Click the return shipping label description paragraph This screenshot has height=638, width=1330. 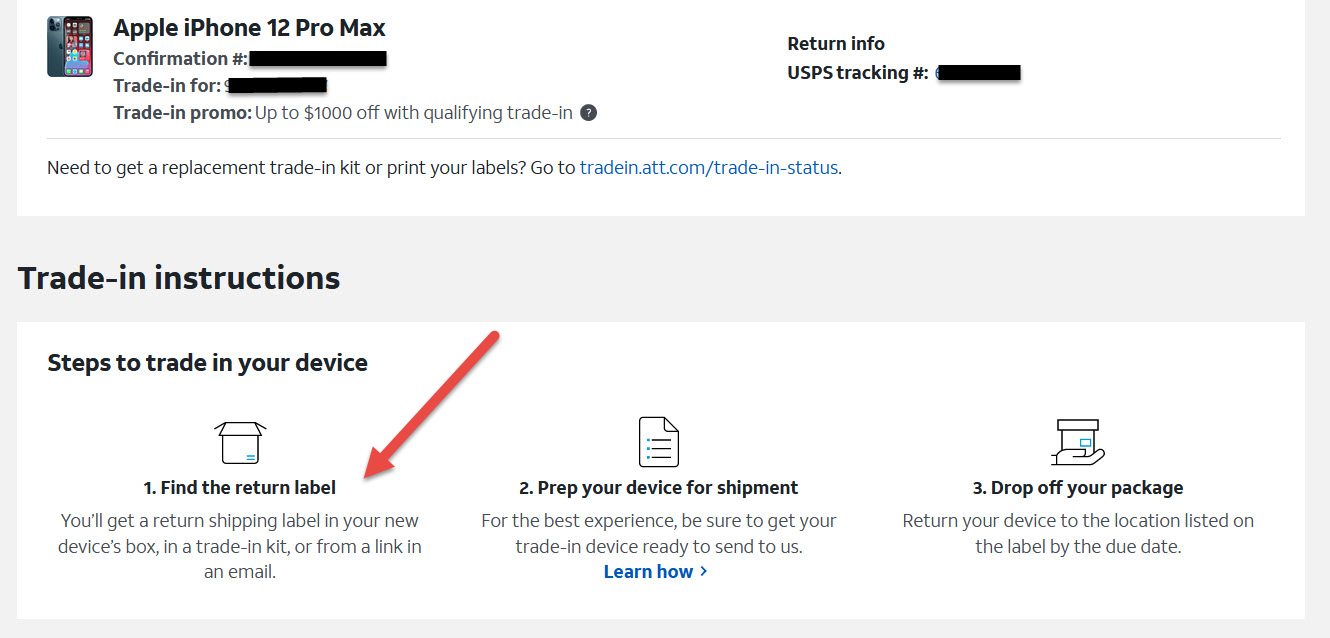[240, 547]
